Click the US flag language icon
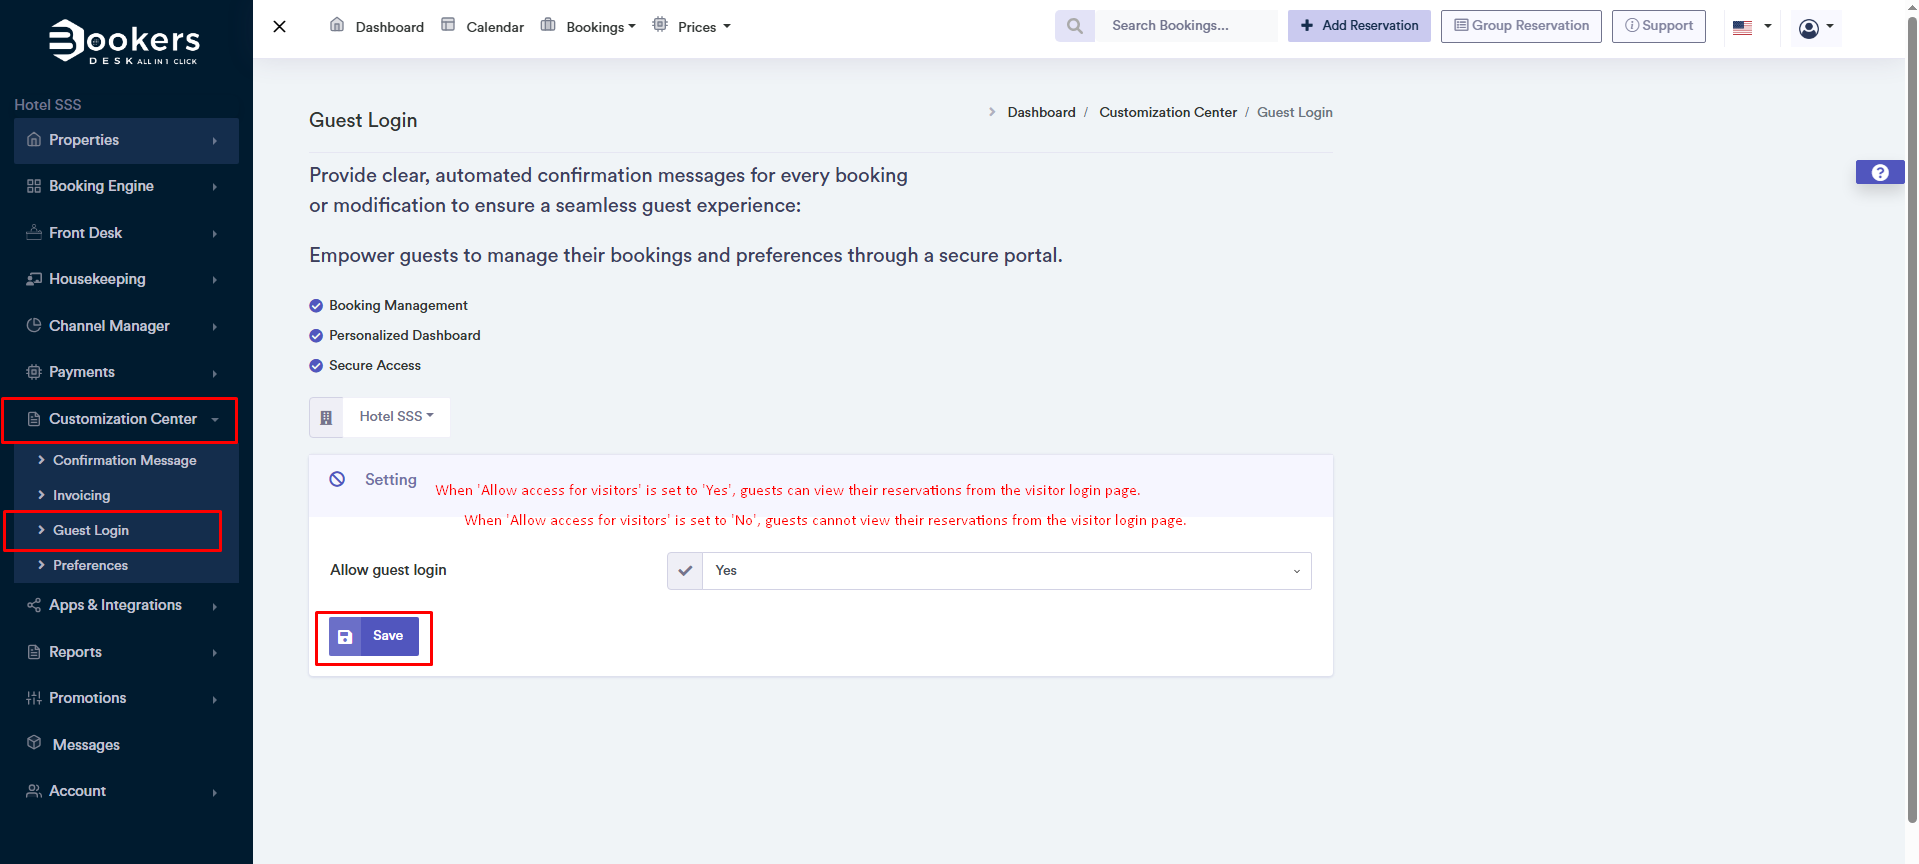This screenshot has width=1919, height=864. (x=1742, y=28)
